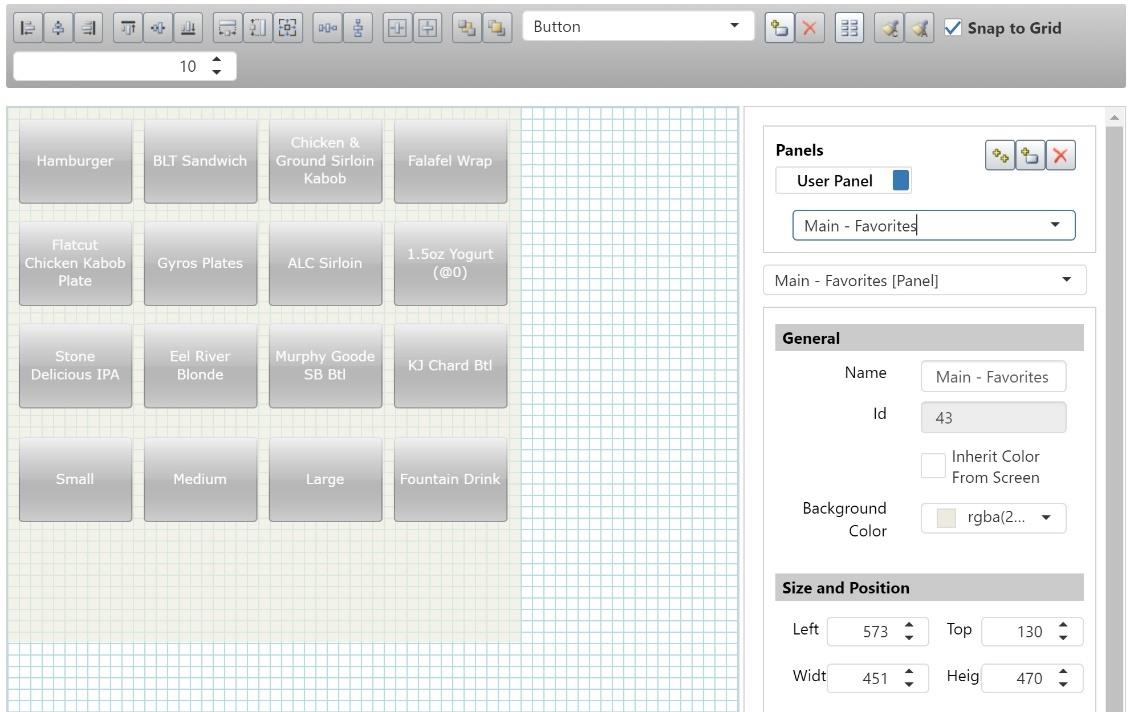Click the Distribute Horizontally spacing icon
The height and width of the screenshot is (712, 1130).
tap(327, 28)
